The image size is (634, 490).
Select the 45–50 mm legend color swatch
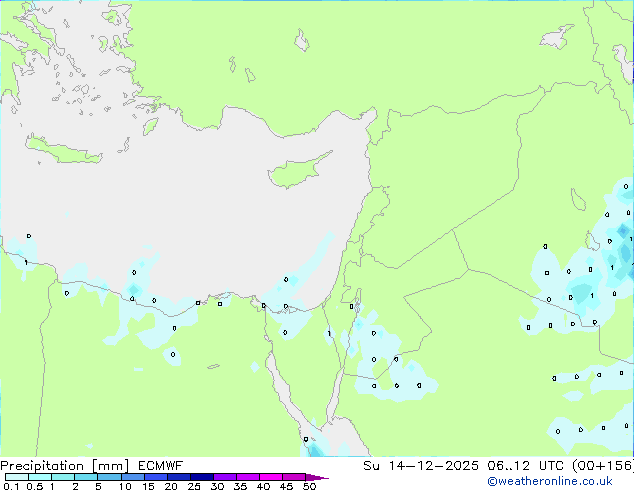[x=294, y=477]
